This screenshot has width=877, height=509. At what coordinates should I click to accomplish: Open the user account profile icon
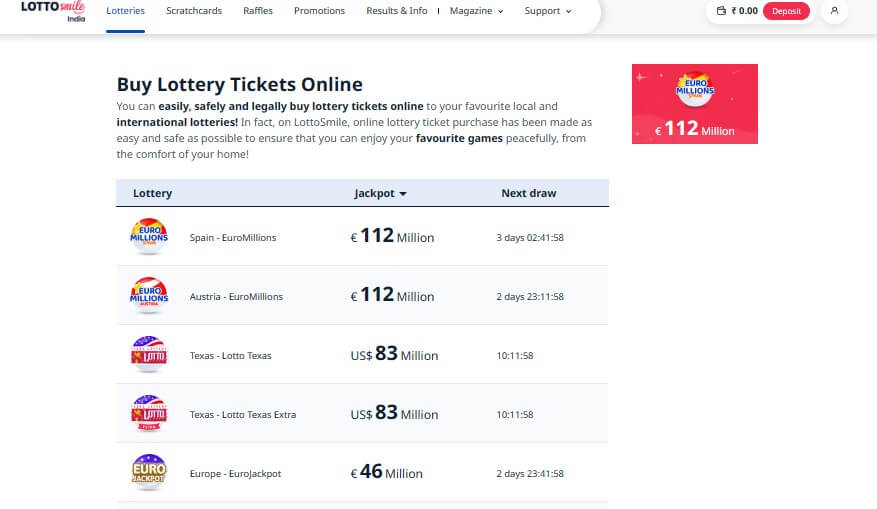[834, 11]
